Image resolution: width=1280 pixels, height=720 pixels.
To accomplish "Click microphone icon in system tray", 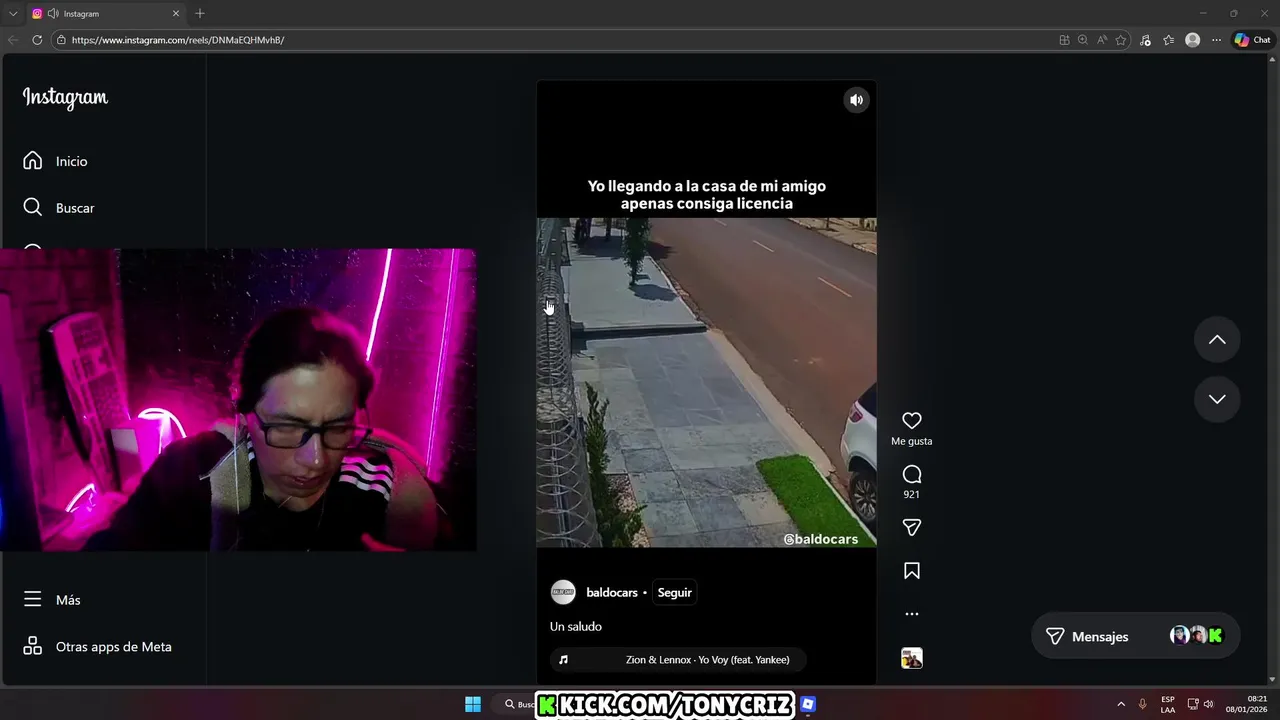I will pyautogui.click(x=1142, y=704).
